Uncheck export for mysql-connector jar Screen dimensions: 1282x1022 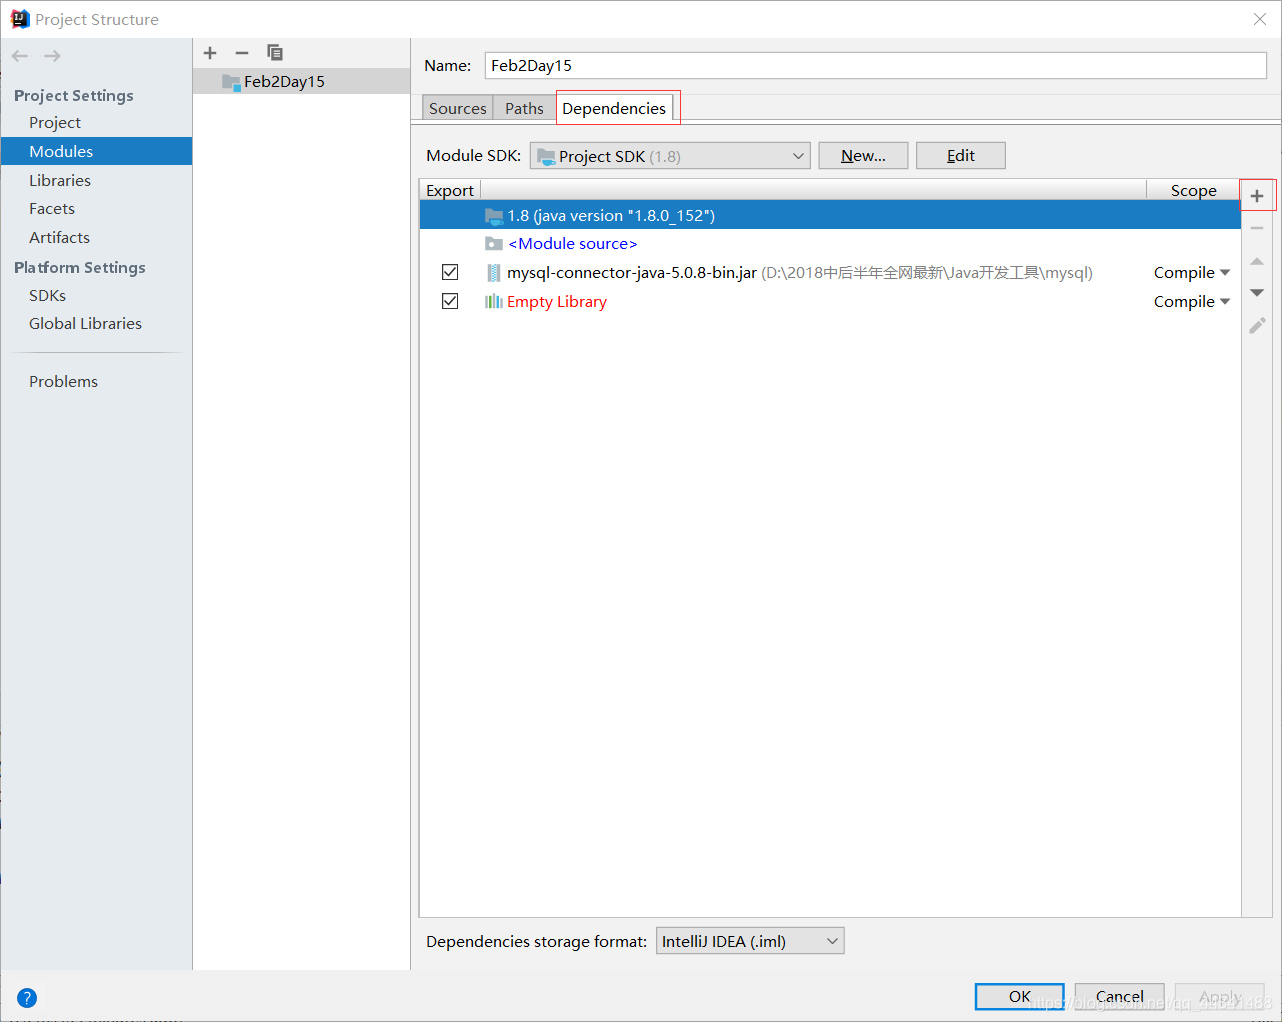click(x=450, y=272)
